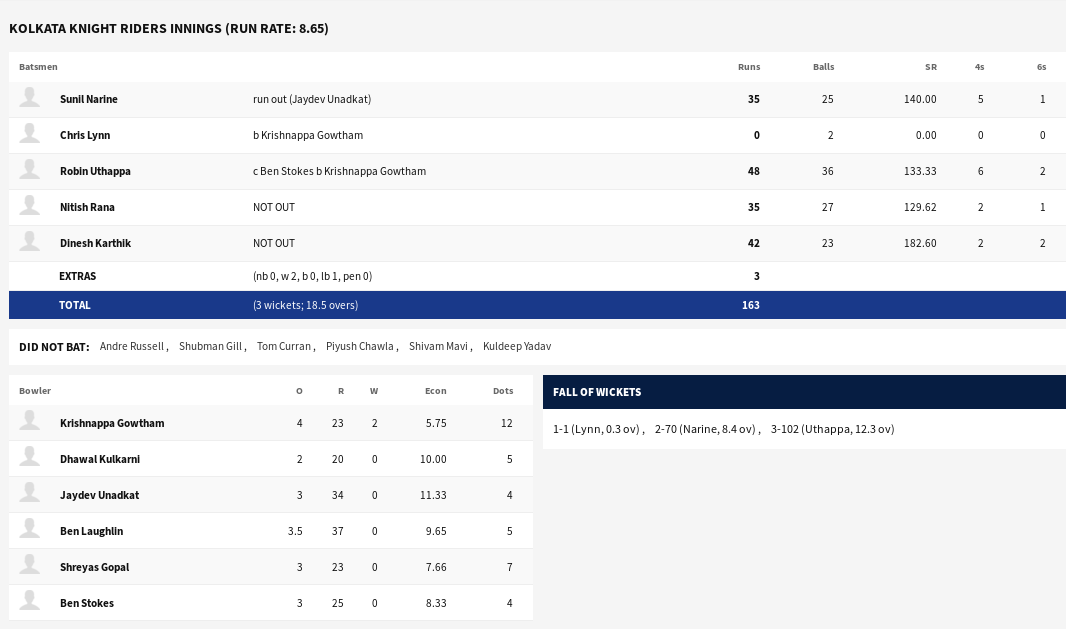Open Dinesh Karthik's player profile
This screenshot has width=1066, height=629.
tap(95, 243)
